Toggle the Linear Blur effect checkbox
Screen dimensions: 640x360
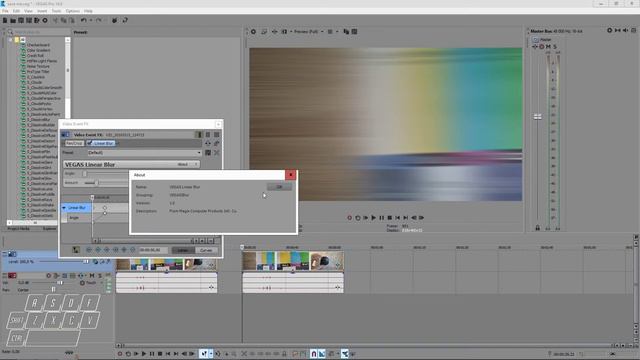[x=90, y=143]
